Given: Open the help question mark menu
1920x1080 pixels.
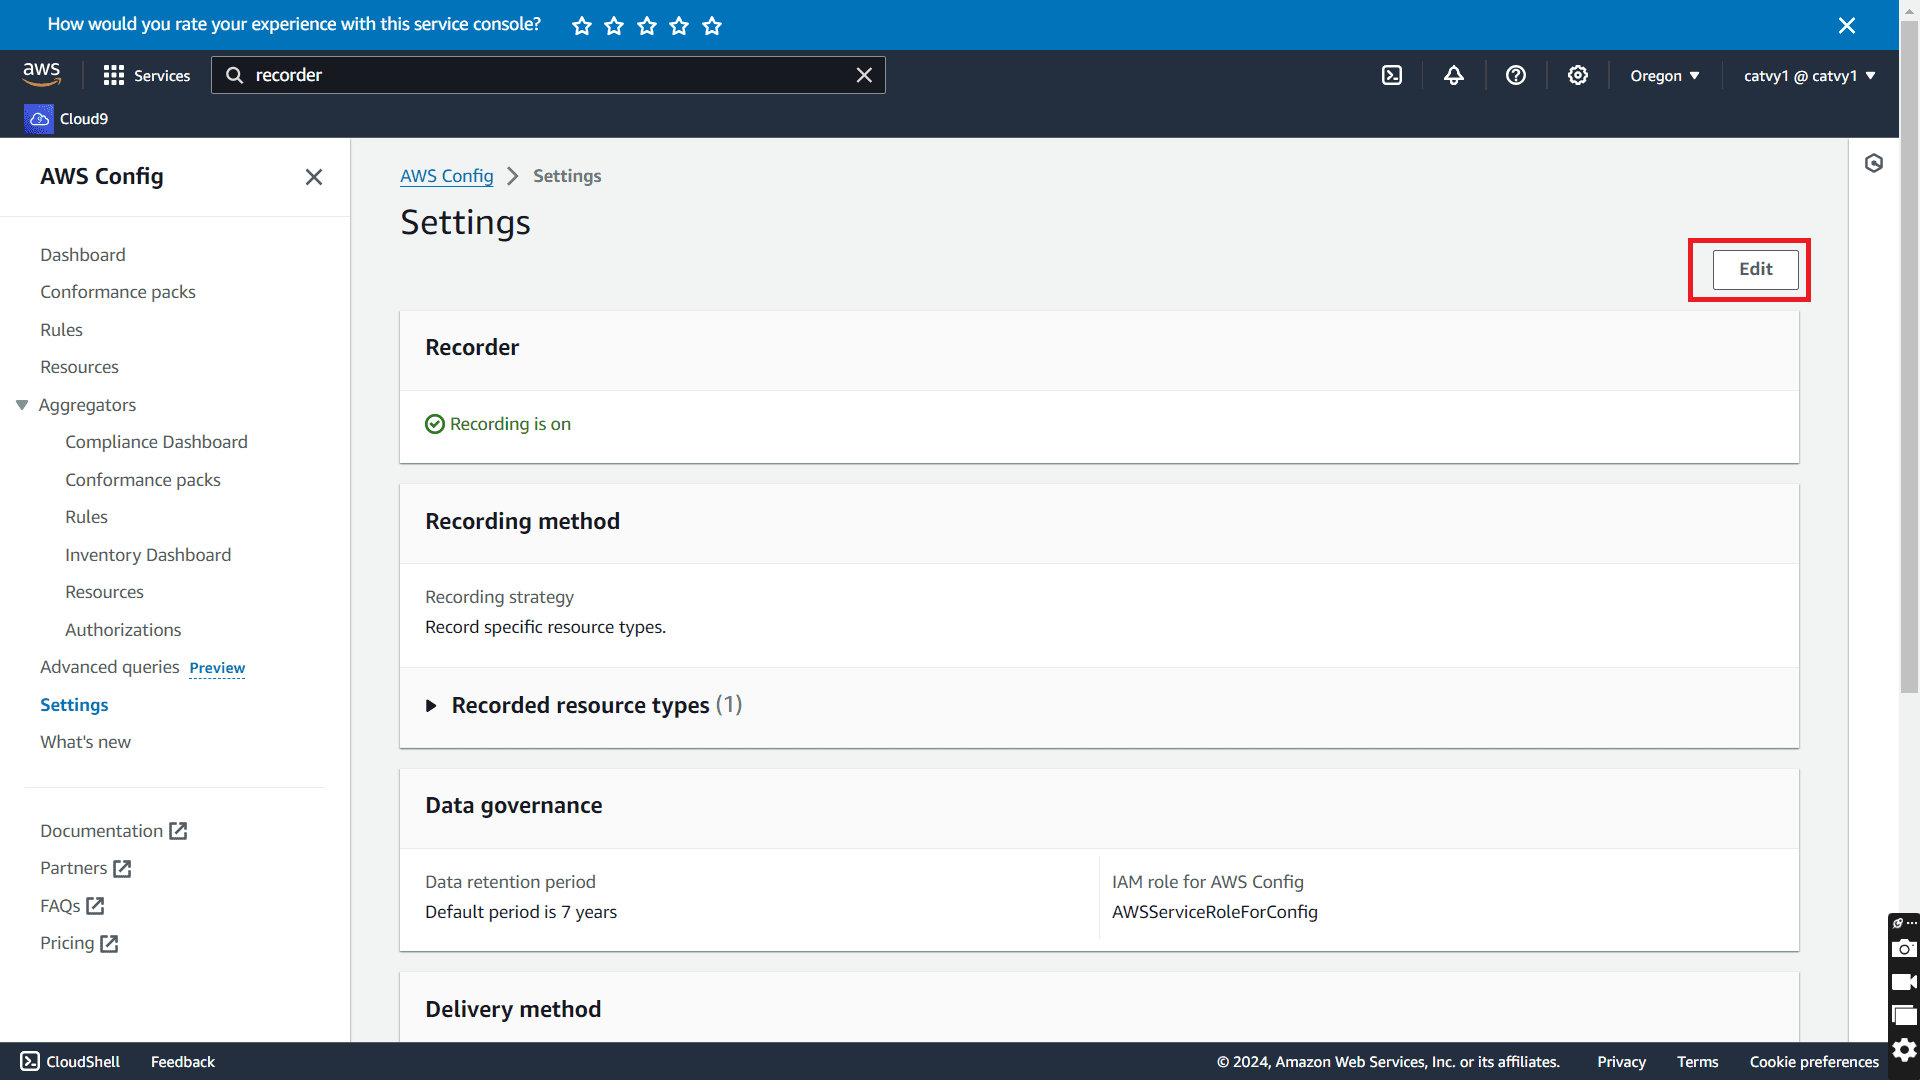Looking at the screenshot, I should [x=1516, y=75].
